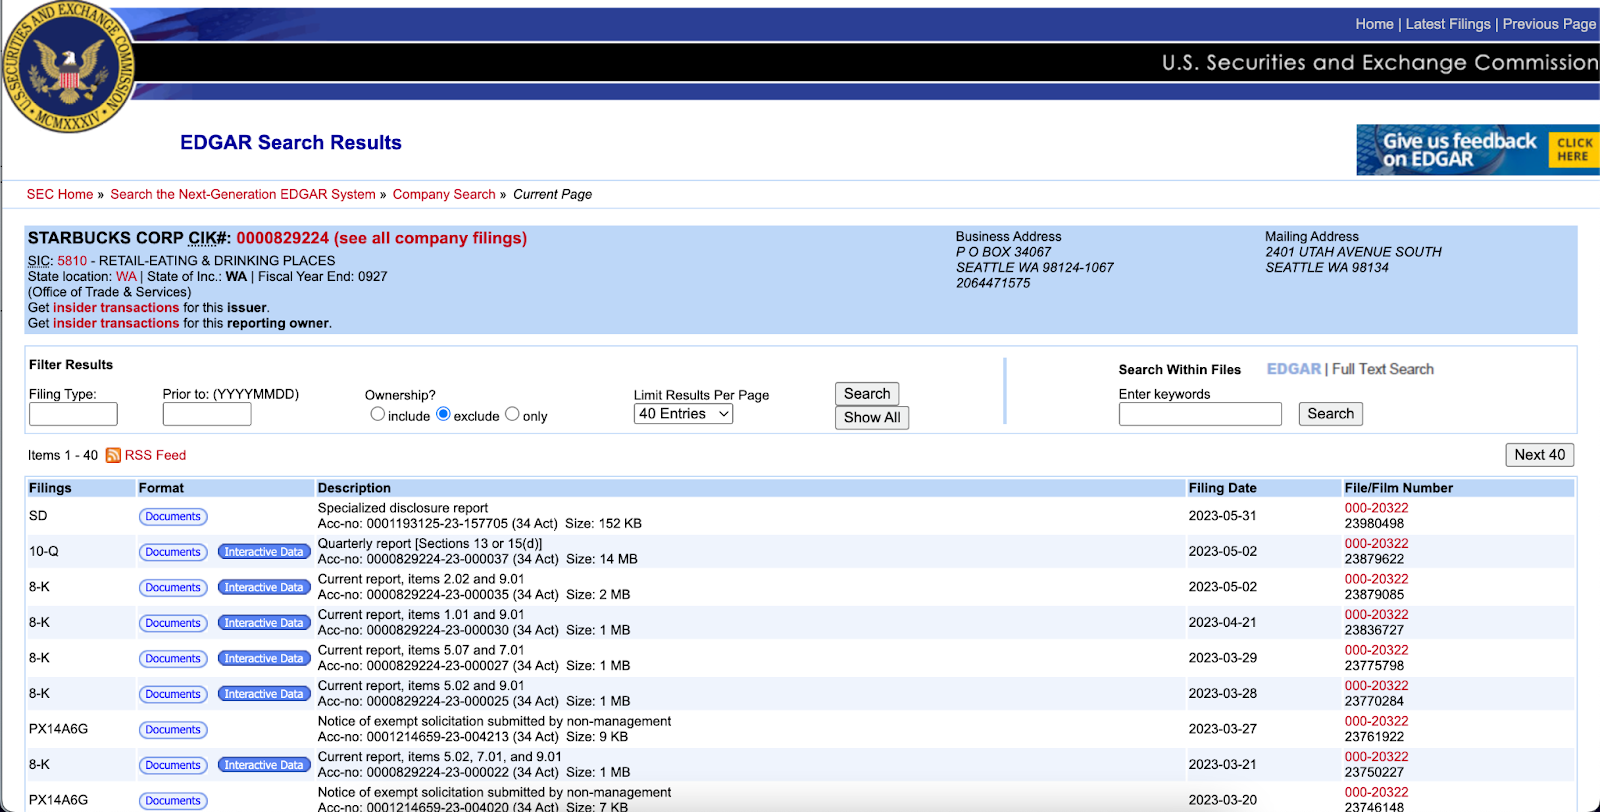This screenshot has height=812, width=1600.
Task: Click the Enter keywords input field
Action: click(1200, 414)
